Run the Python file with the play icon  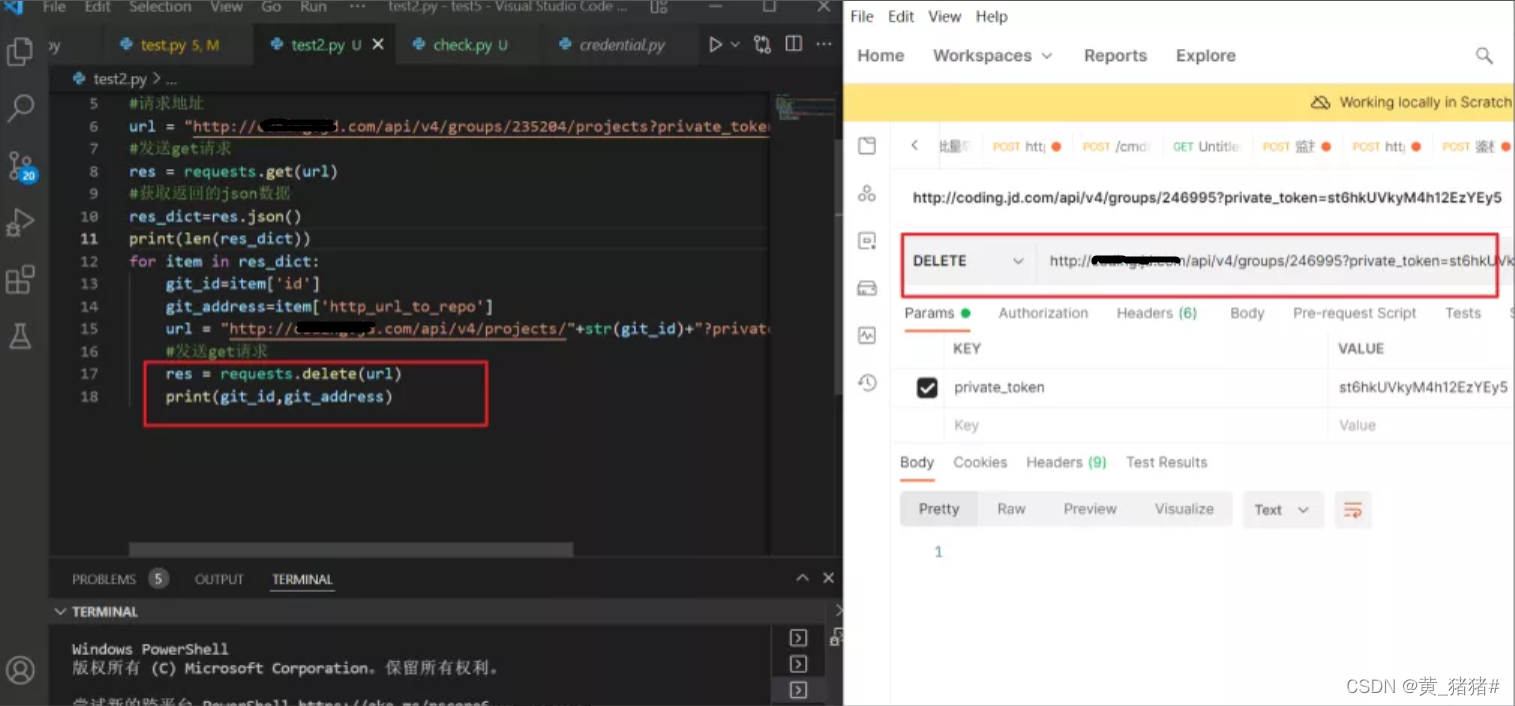click(x=715, y=45)
